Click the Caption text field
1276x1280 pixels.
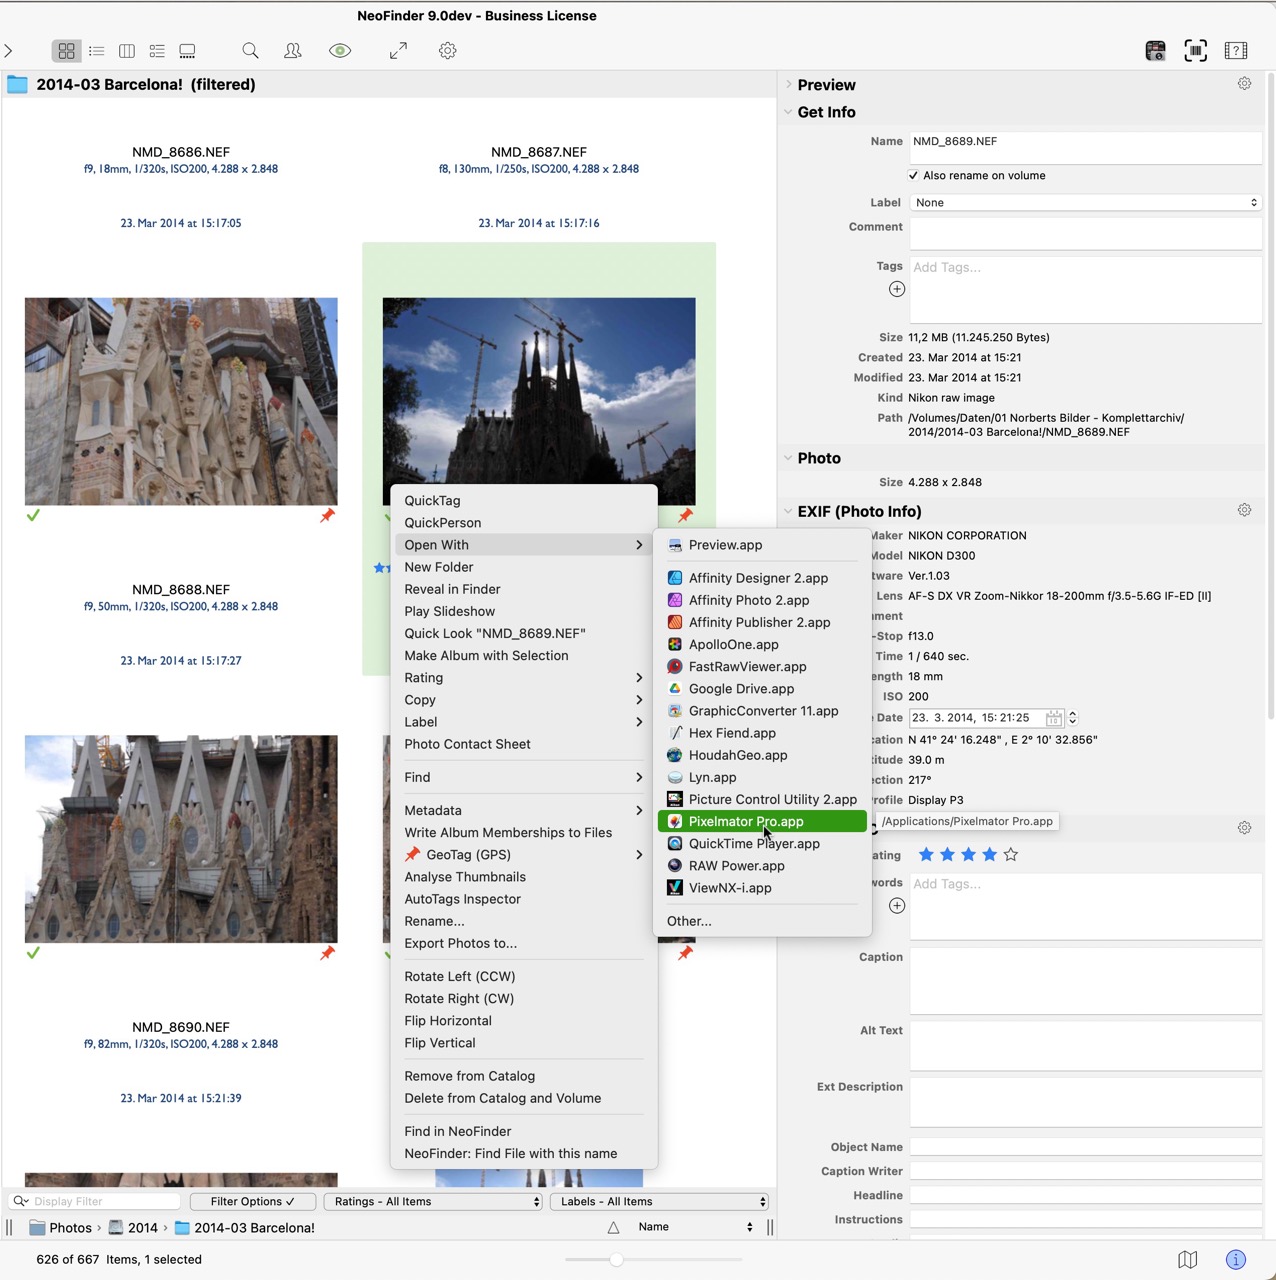point(1085,982)
